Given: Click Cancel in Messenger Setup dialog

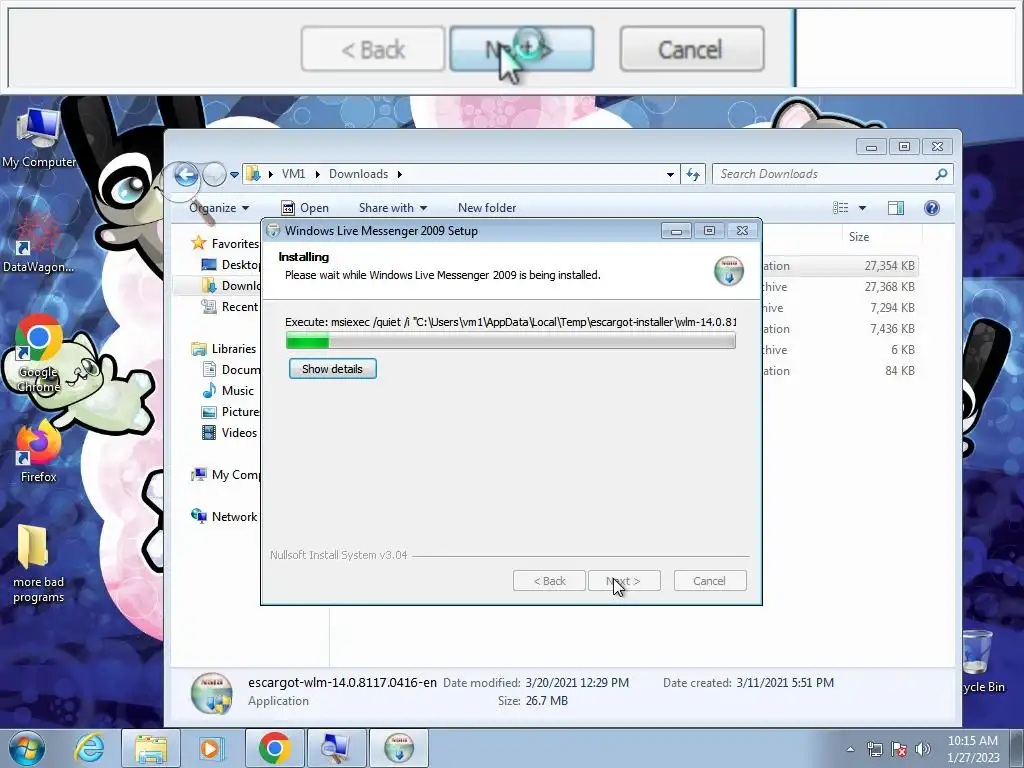Looking at the screenshot, I should click(x=710, y=581).
